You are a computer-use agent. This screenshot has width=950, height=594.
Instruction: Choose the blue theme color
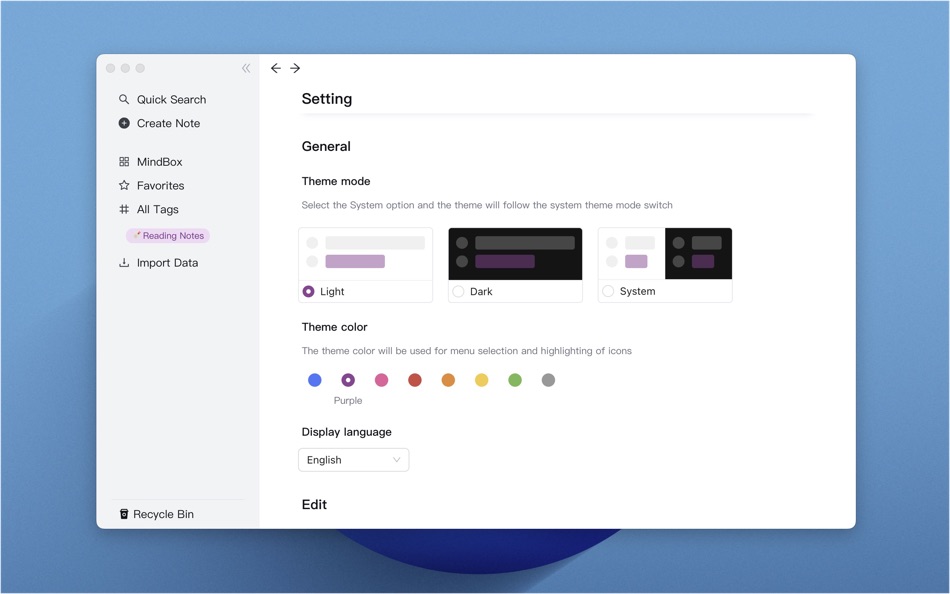pyautogui.click(x=314, y=380)
